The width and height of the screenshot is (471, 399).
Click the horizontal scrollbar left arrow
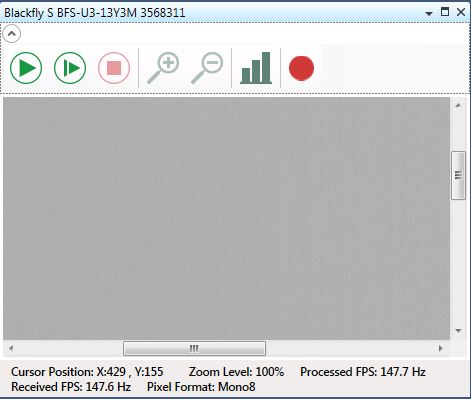(x=11, y=349)
